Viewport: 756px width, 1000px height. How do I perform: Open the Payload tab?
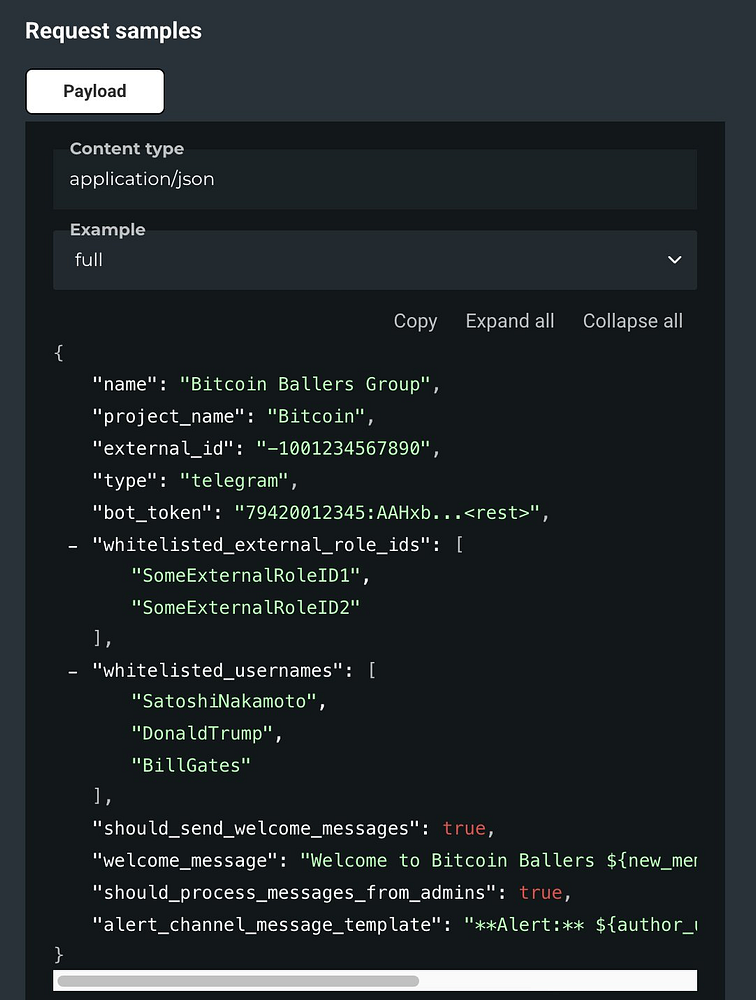[95, 91]
